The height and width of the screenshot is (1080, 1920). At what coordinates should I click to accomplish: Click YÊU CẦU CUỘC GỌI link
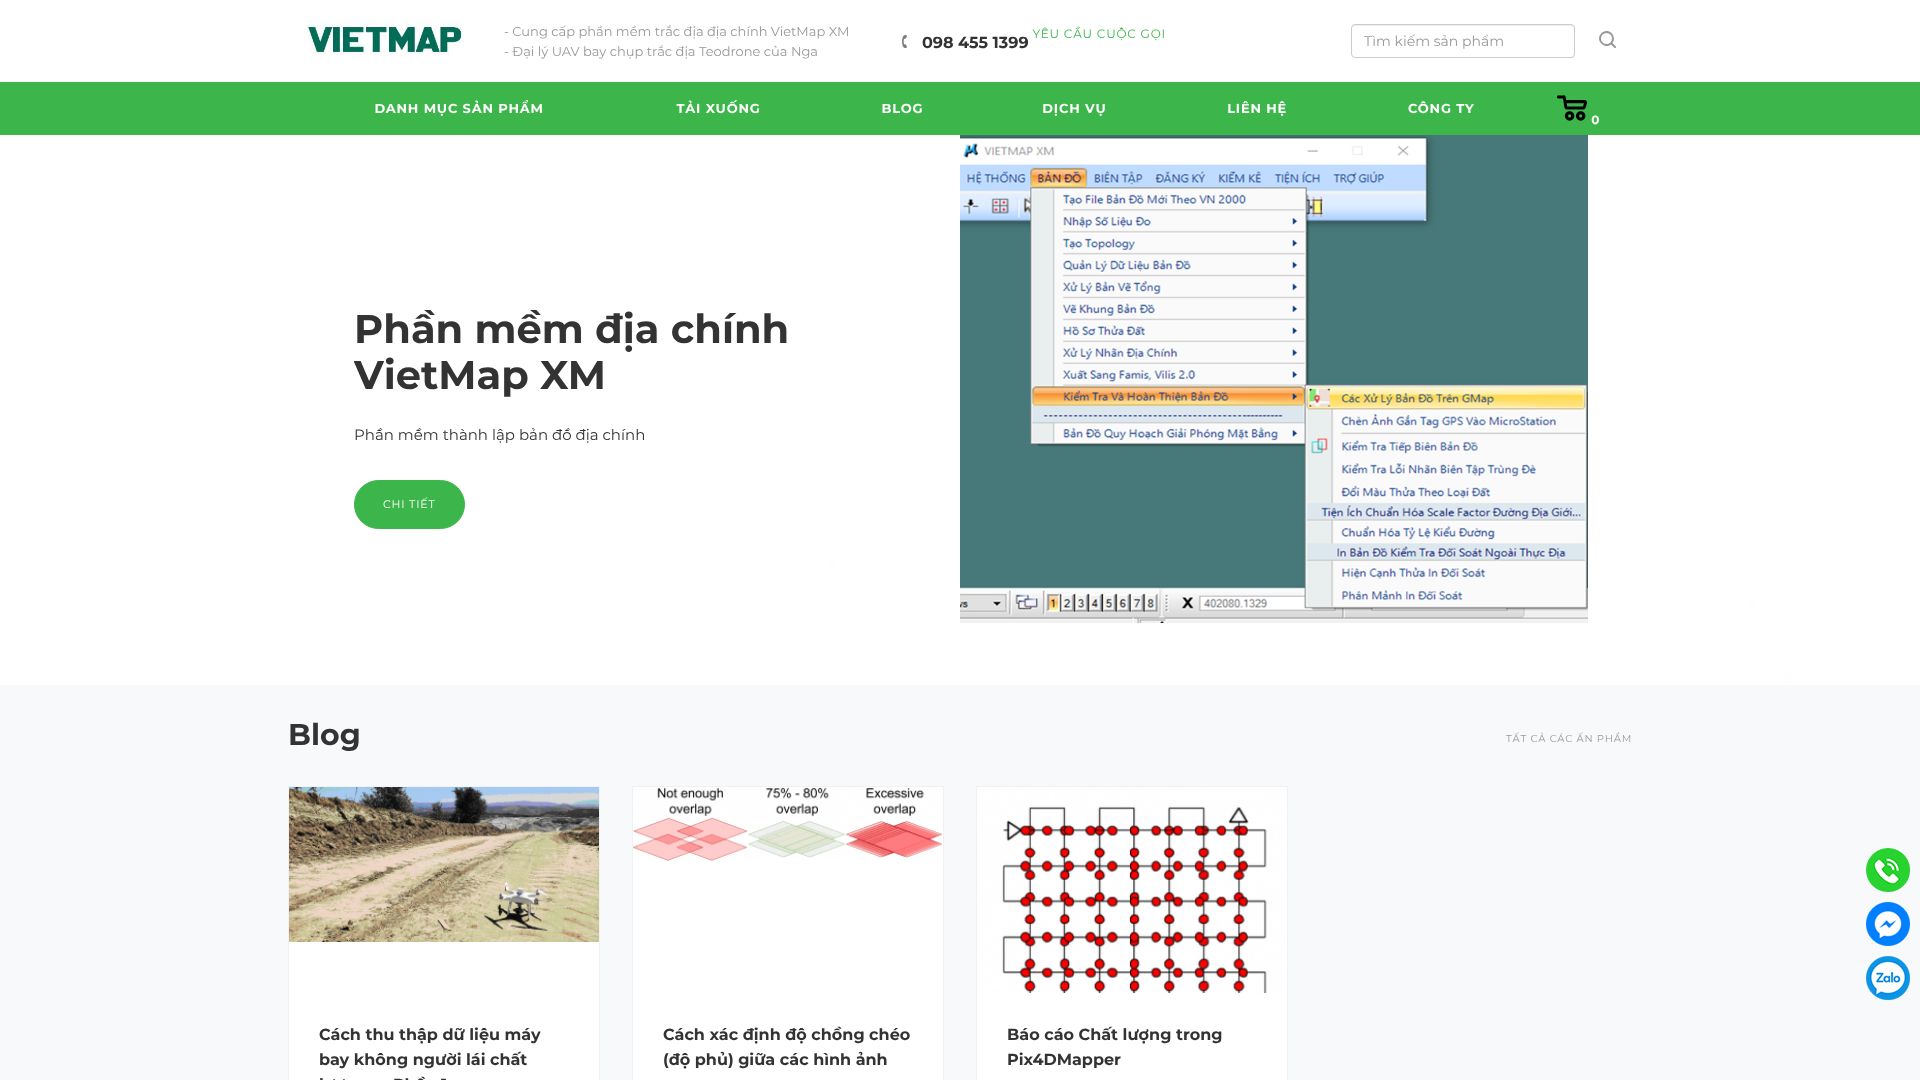pyautogui.click(x=1099, y=34)
